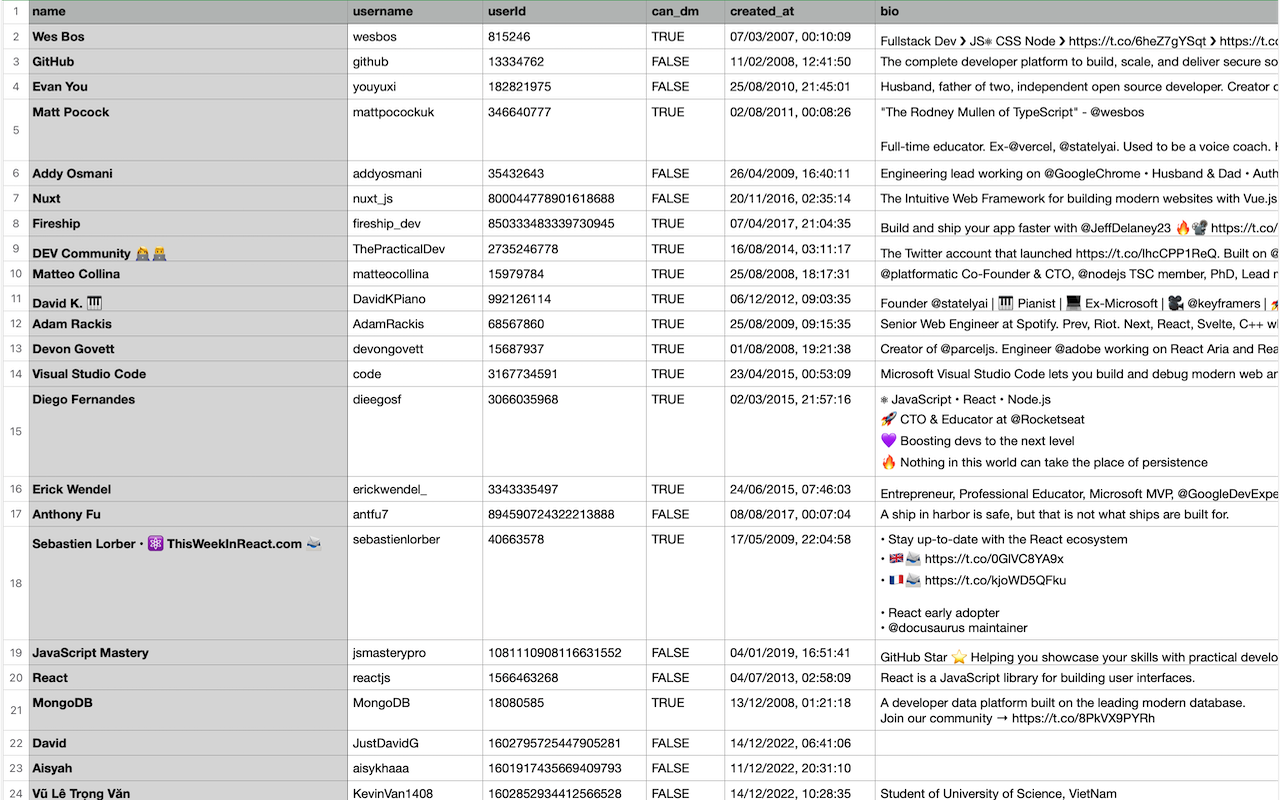Select the 'Vũ Lê Trọng Văn' name cell

[x=188, y=791]
